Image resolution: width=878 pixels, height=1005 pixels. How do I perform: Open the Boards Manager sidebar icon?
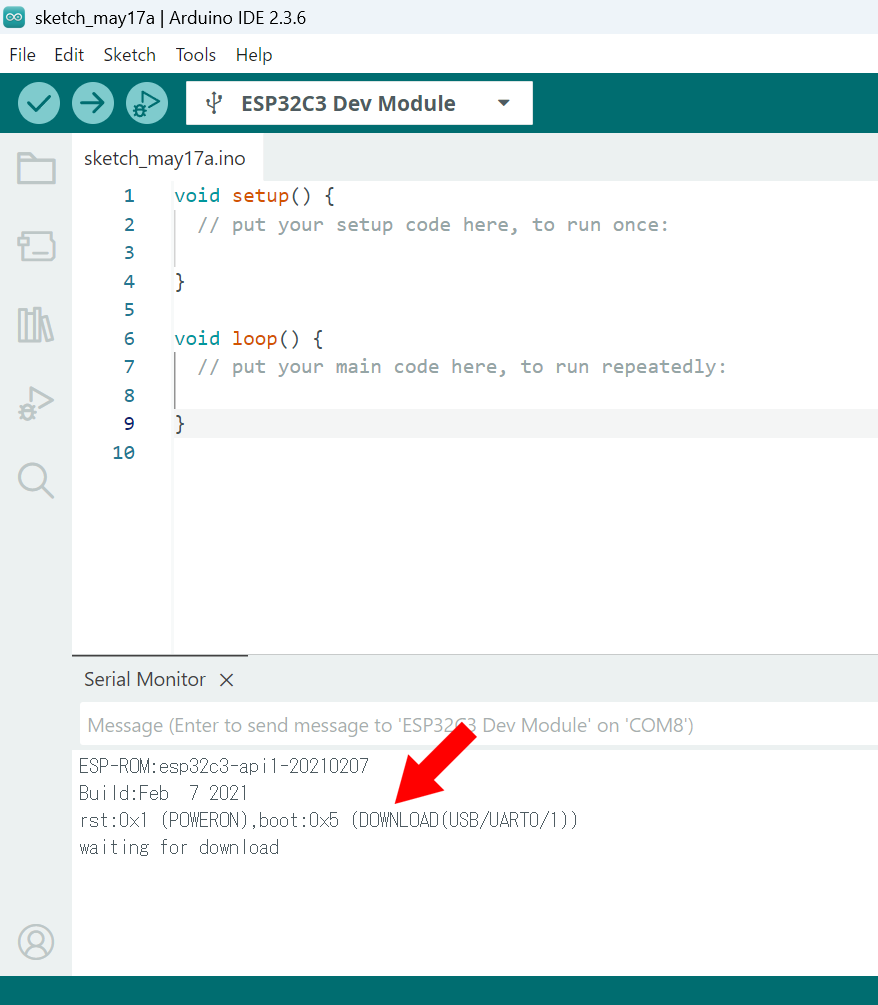coord(36,246)
